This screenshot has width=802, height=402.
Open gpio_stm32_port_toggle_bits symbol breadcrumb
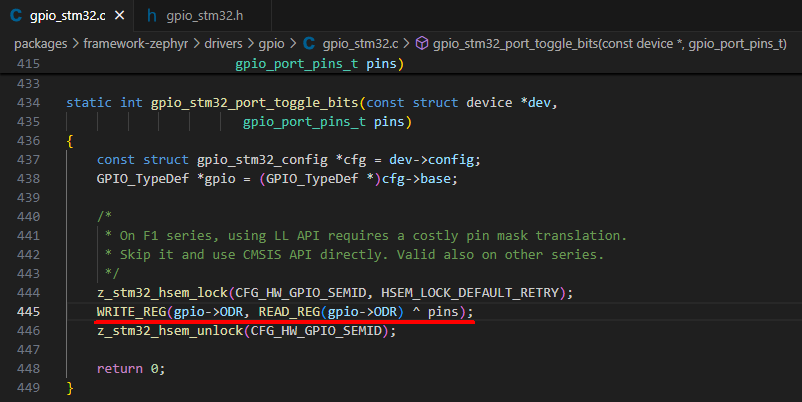click(x=610, y=44)
